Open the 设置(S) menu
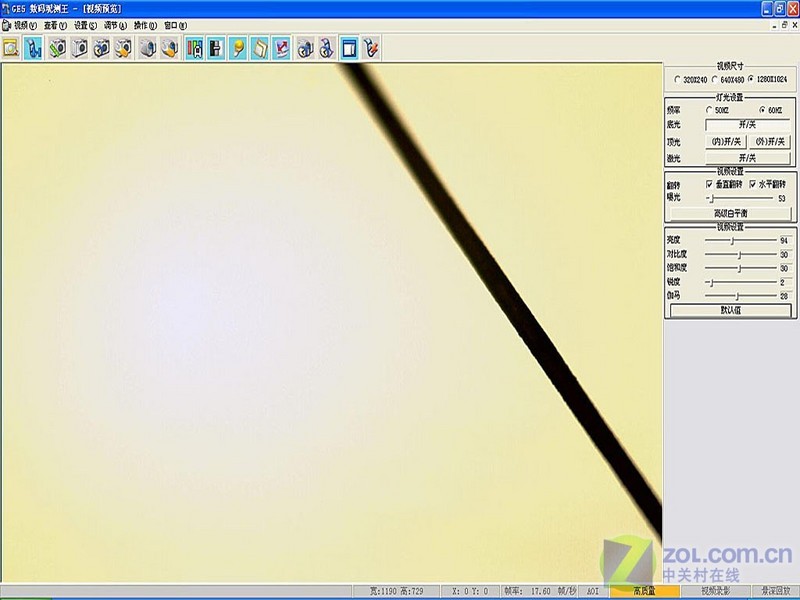The height and width of the screenshot is (600, 800). pyautogui.click(x=85, y=26)
